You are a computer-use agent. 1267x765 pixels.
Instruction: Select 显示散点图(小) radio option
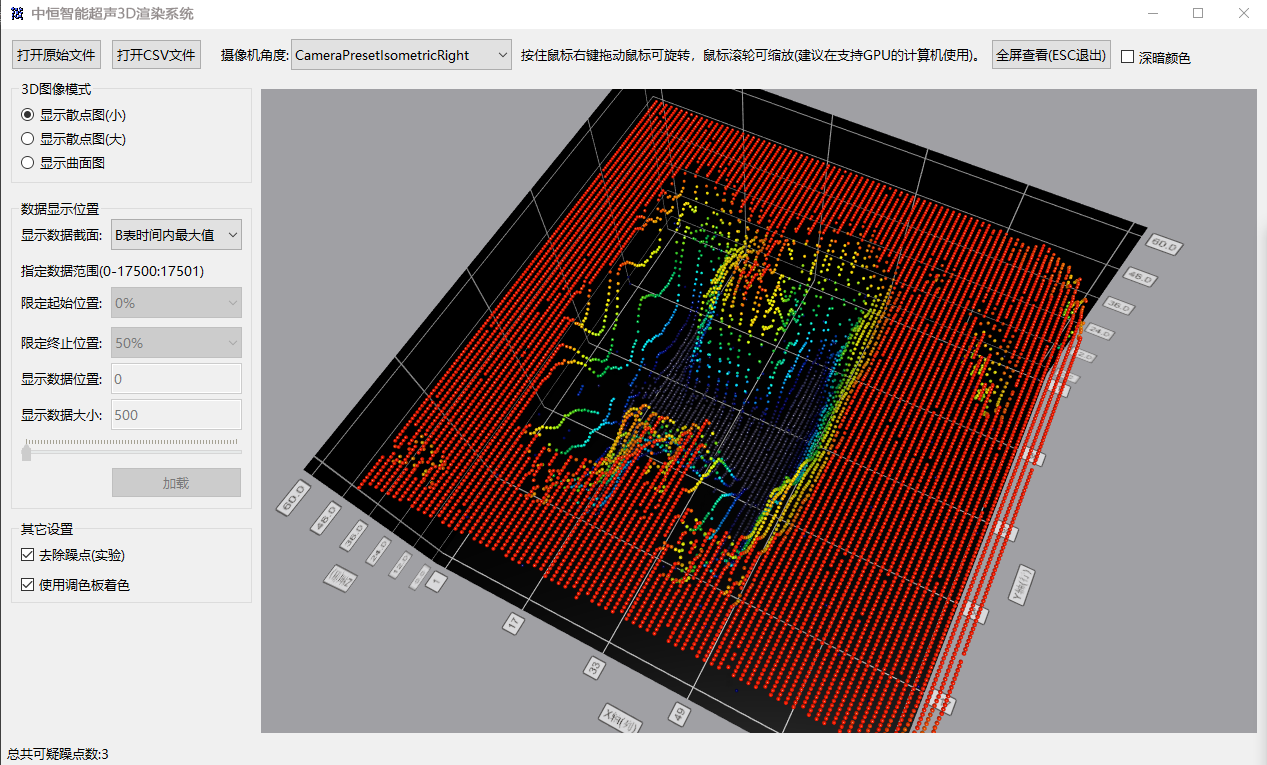[x=28, y=115]
